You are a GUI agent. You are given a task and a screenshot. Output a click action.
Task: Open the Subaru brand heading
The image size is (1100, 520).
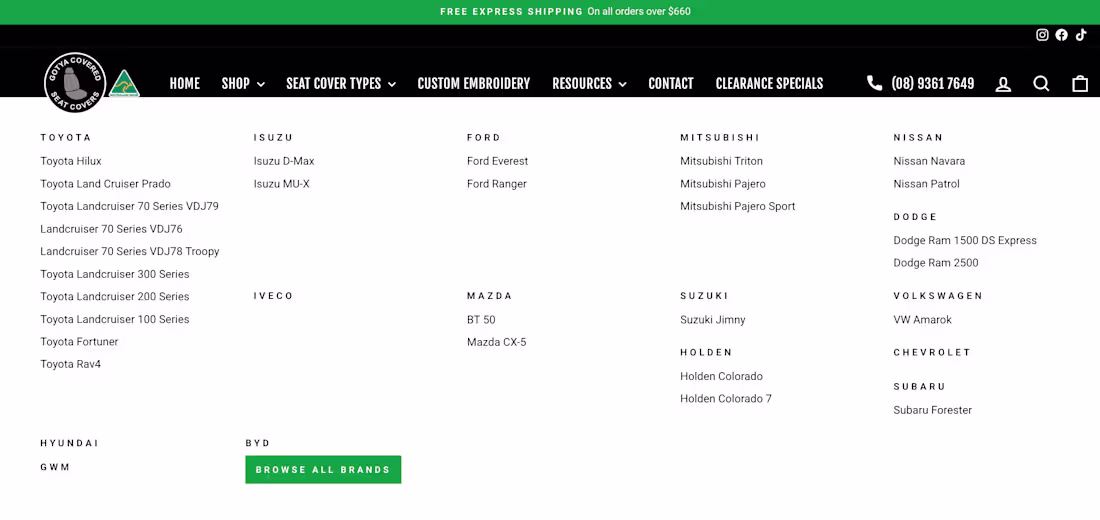pos(920,387)
